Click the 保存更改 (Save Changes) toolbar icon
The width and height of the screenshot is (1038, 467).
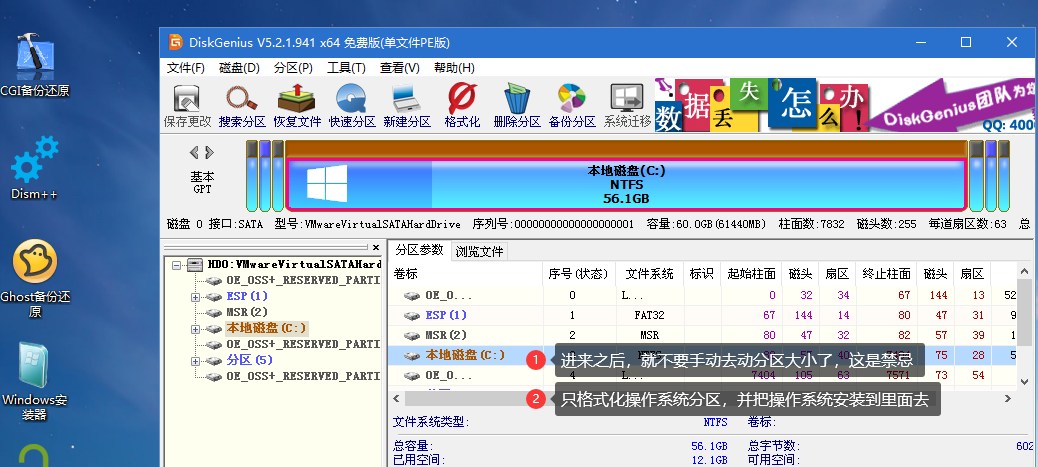tap(187, 106)
